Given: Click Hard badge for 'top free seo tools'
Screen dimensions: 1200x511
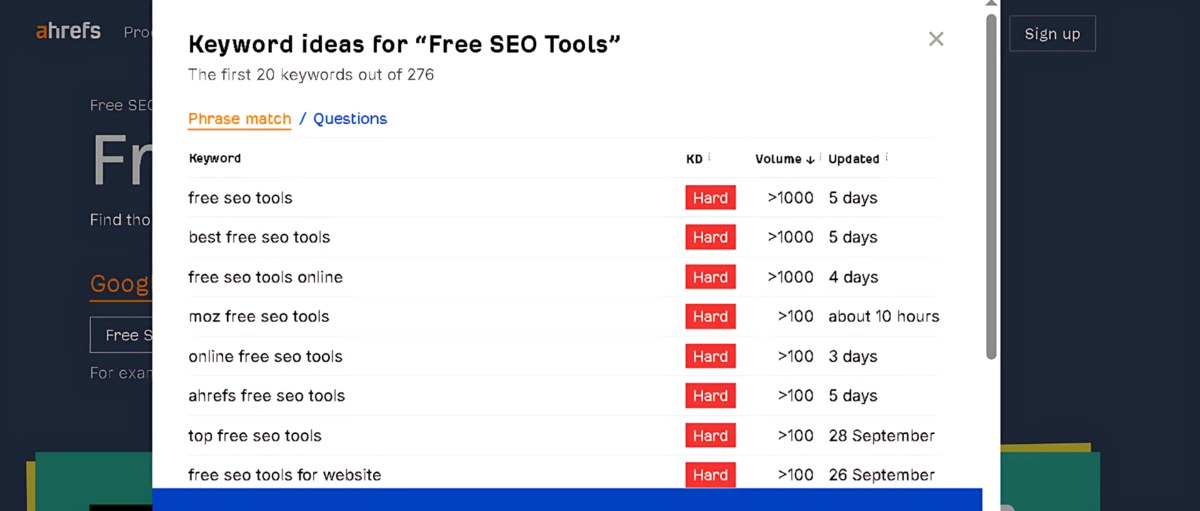Looking at the screenshot, I should [x=710, y=436].
